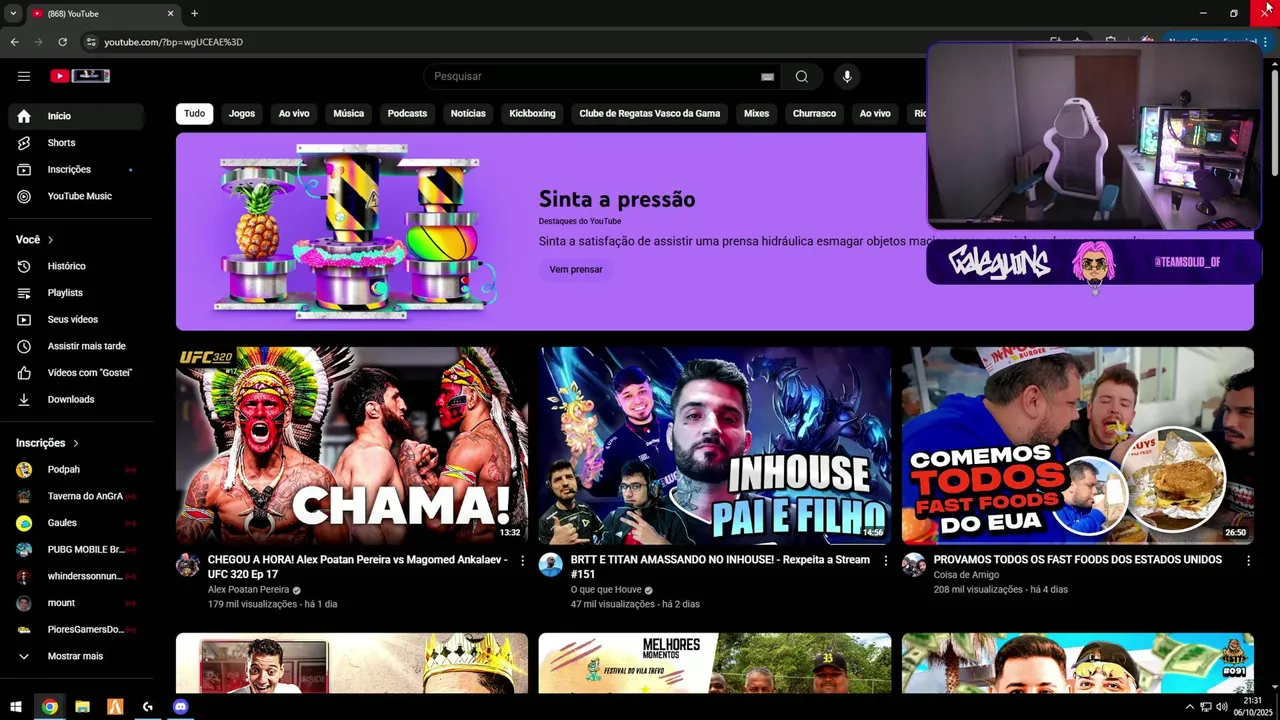
Task: Select the Notícias filter chip
Action: [x=468, y=113]
